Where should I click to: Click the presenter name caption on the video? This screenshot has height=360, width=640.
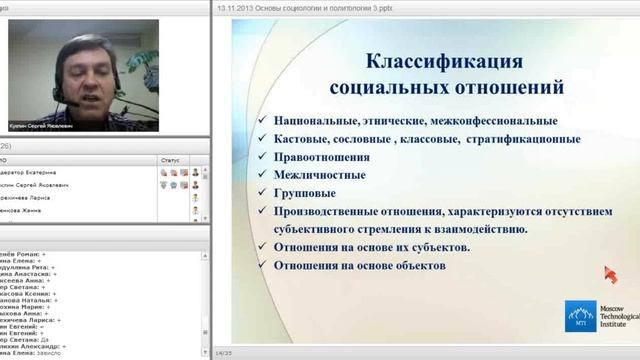pos(41,126)
